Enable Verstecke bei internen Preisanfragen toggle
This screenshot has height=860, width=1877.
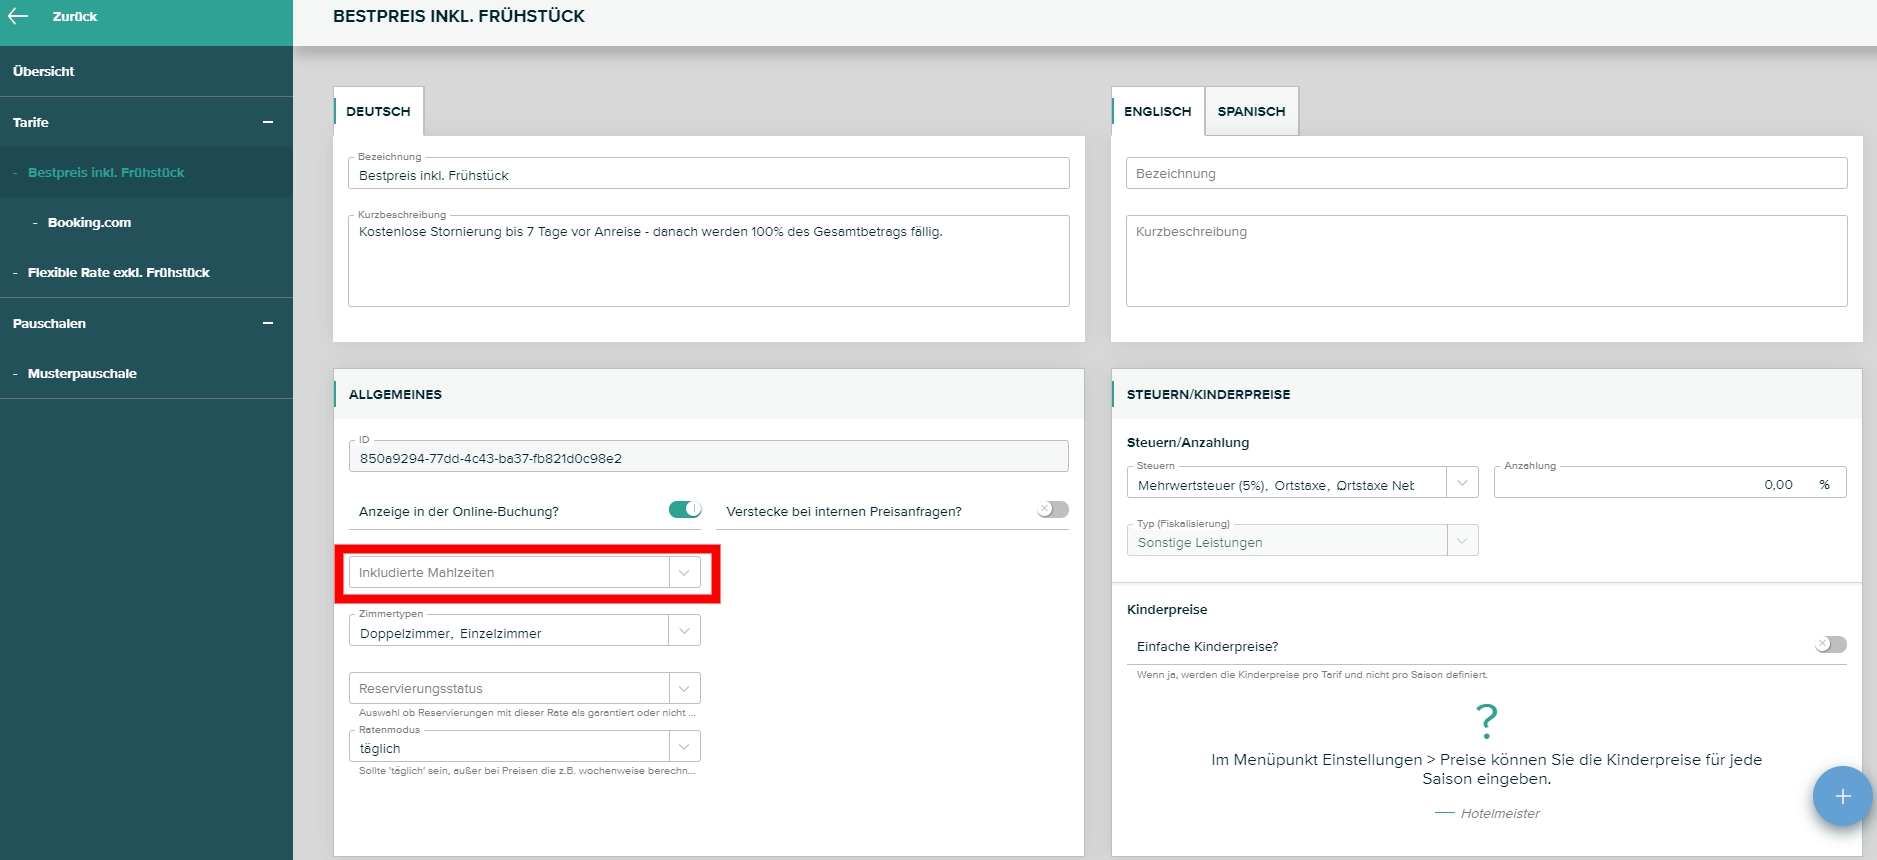[x=1052, y=510]
